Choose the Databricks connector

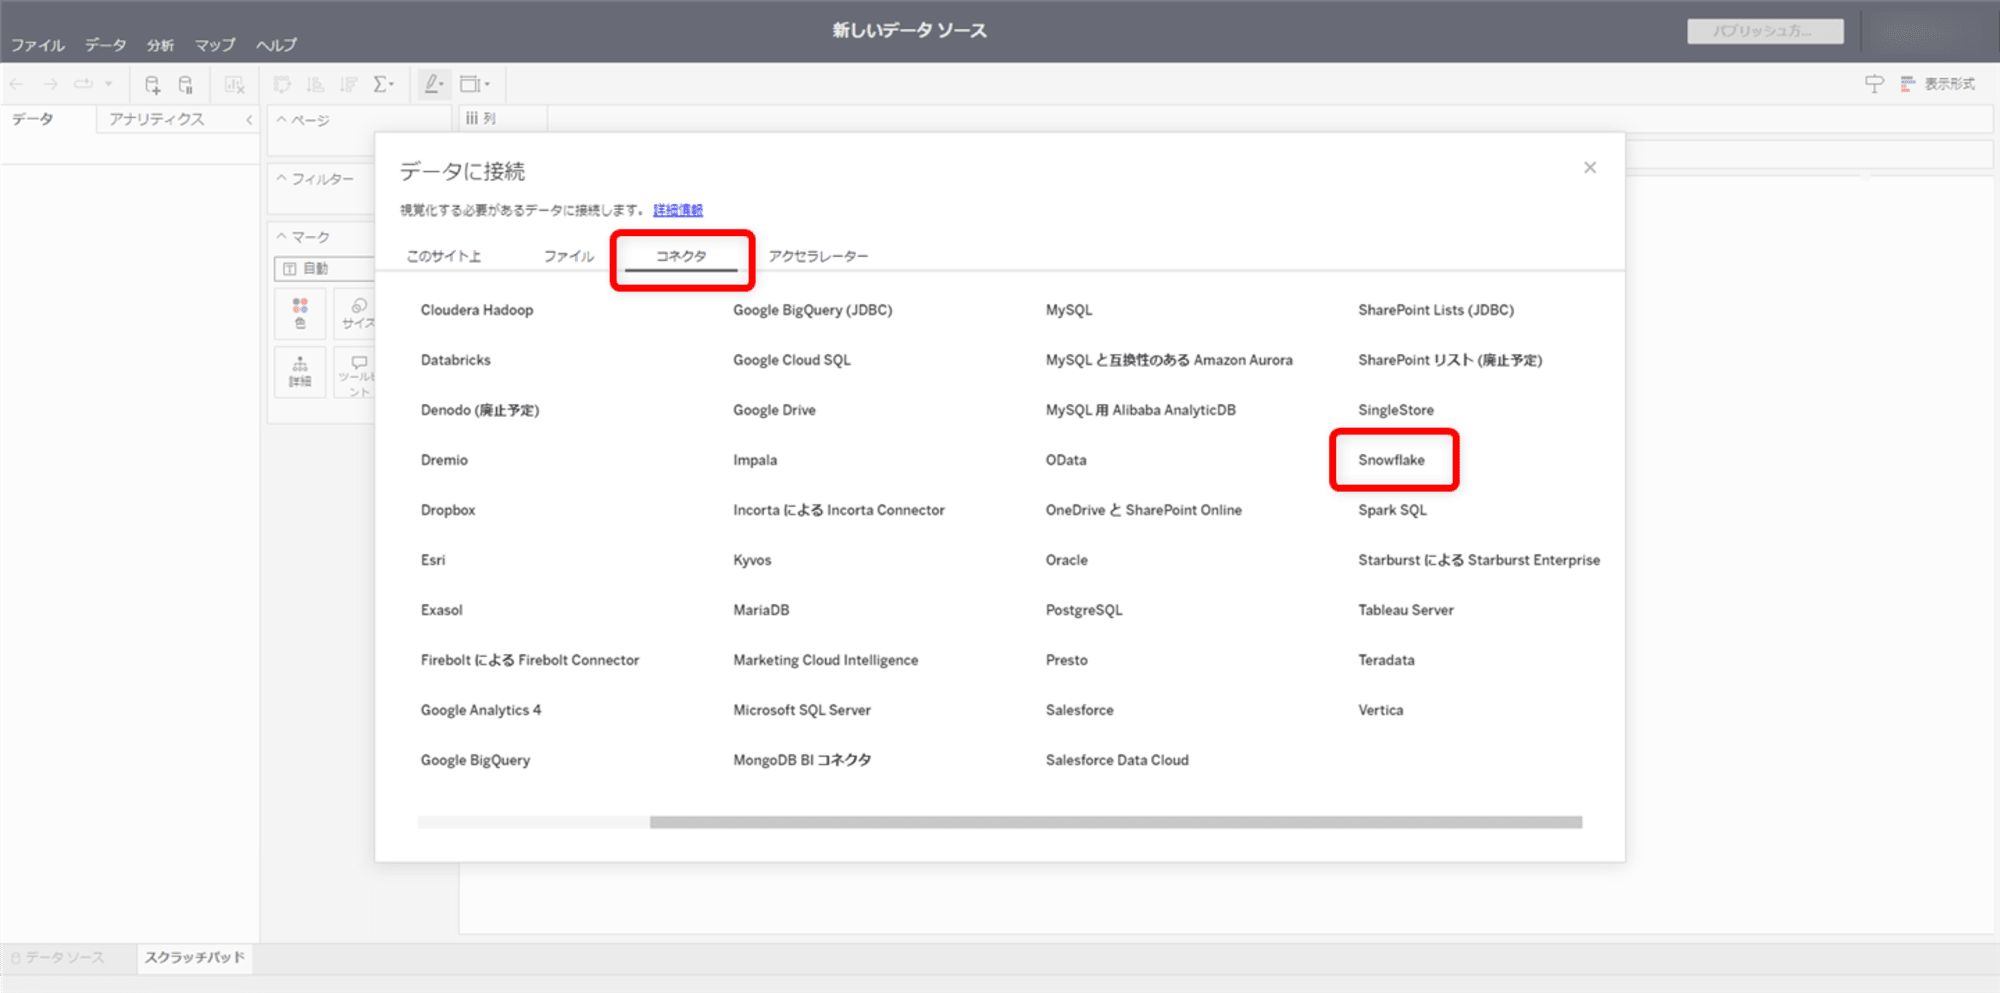[456, 360]
